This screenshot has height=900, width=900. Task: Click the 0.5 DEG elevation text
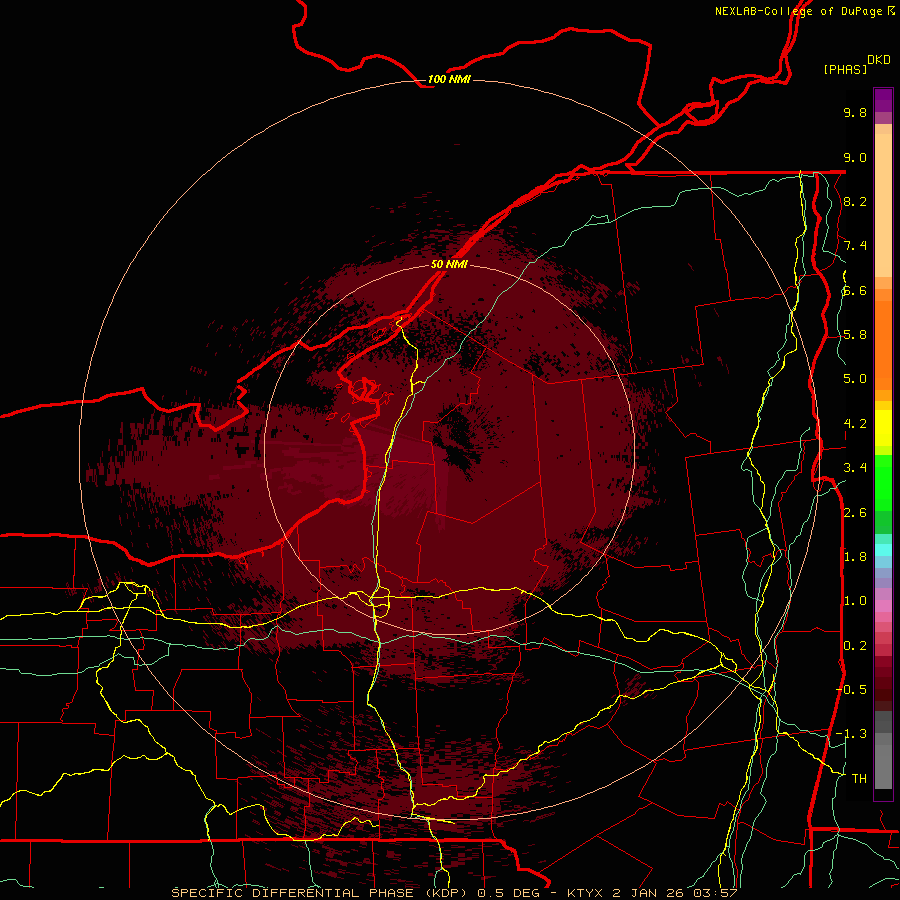click(509, 893)
